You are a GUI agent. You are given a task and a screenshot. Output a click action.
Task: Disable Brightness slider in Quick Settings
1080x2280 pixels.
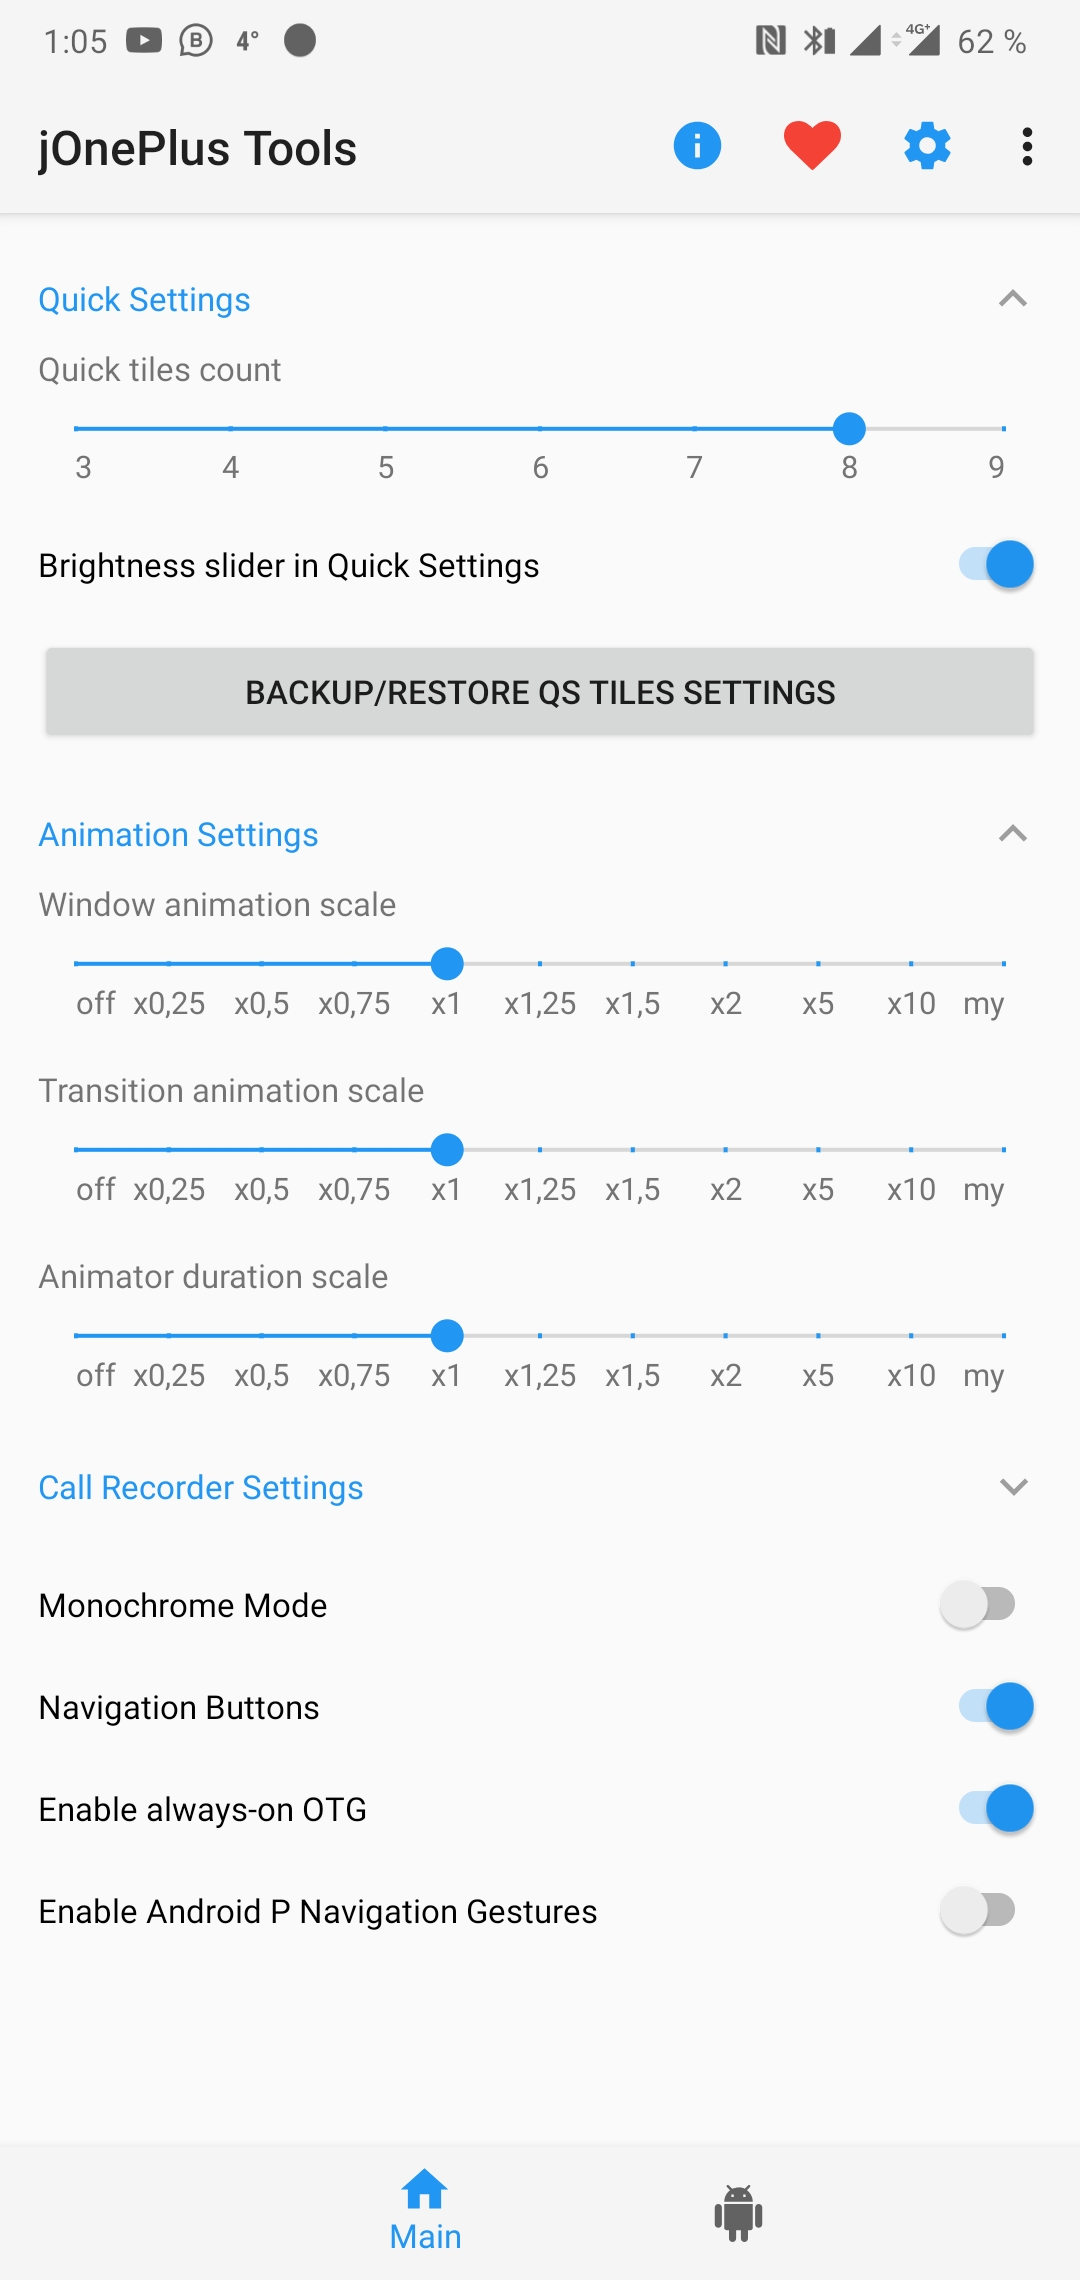[x=995, y=565]
